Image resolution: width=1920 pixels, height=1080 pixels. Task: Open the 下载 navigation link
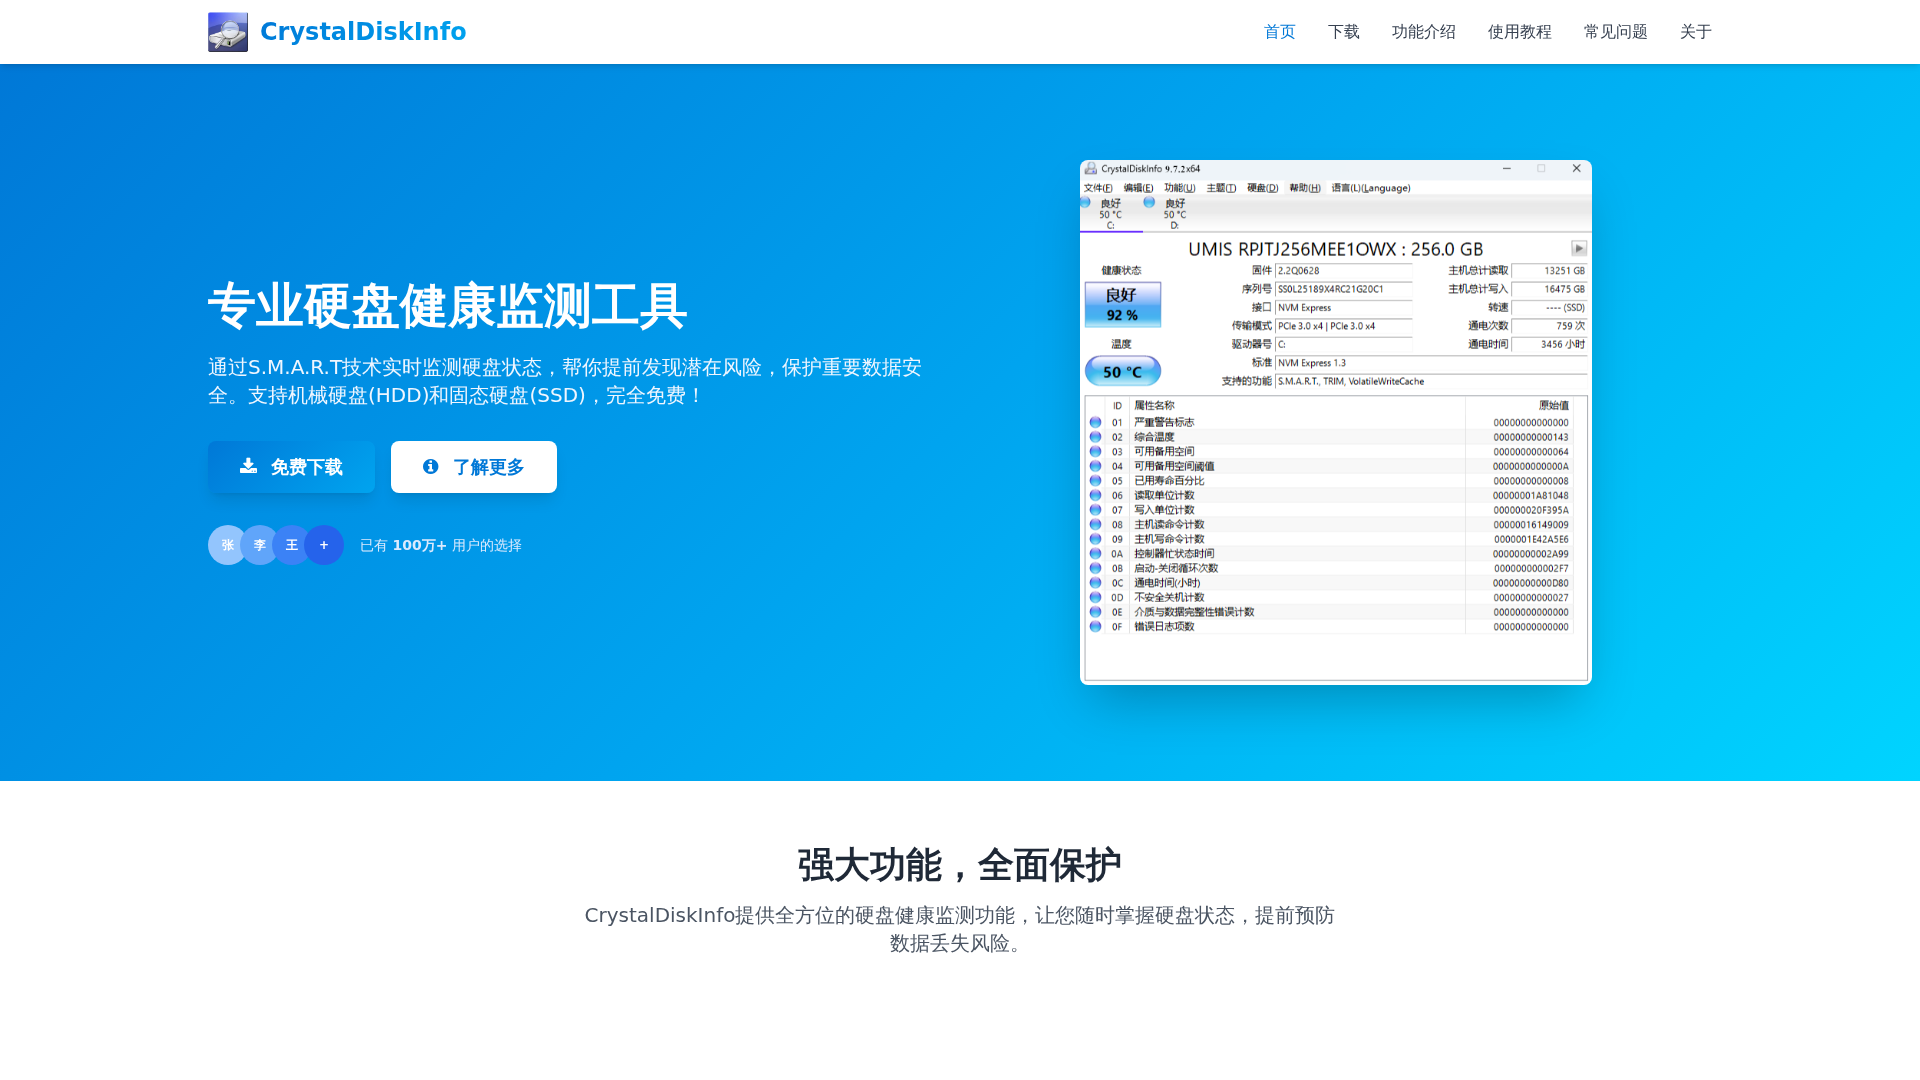pos(1344,32)
